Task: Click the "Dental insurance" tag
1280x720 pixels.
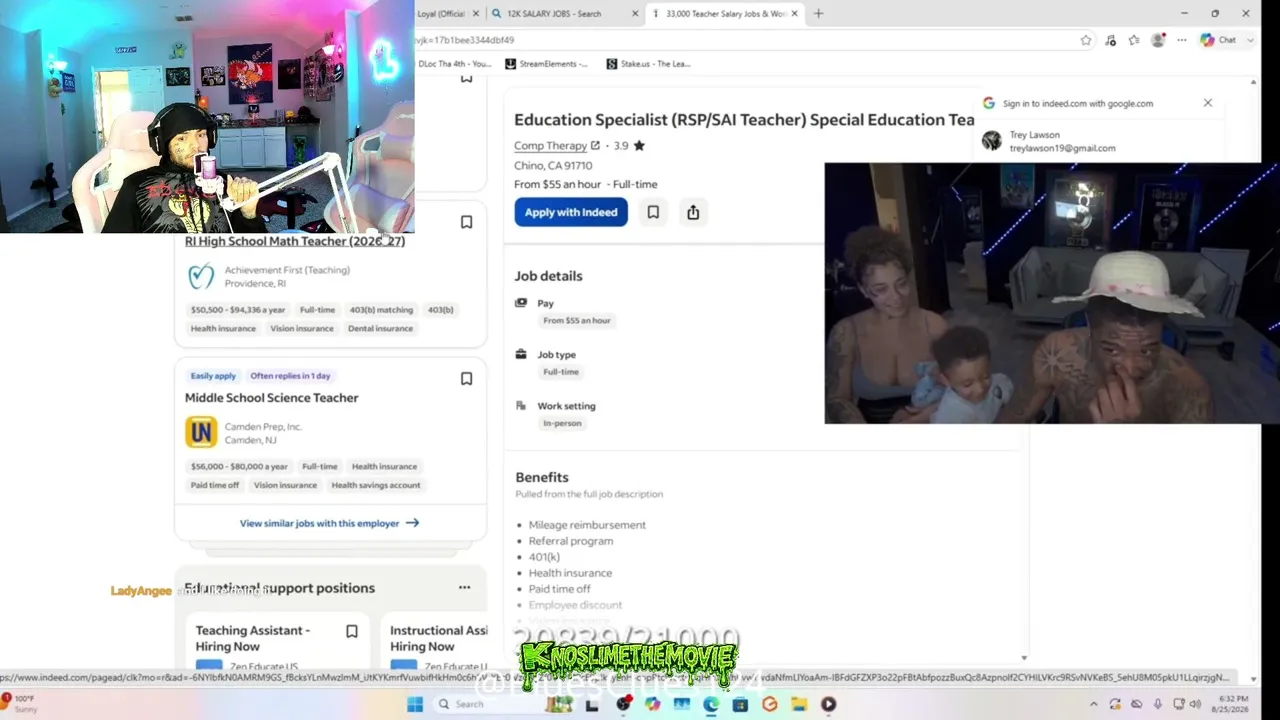Action: (x=380, y=329)
